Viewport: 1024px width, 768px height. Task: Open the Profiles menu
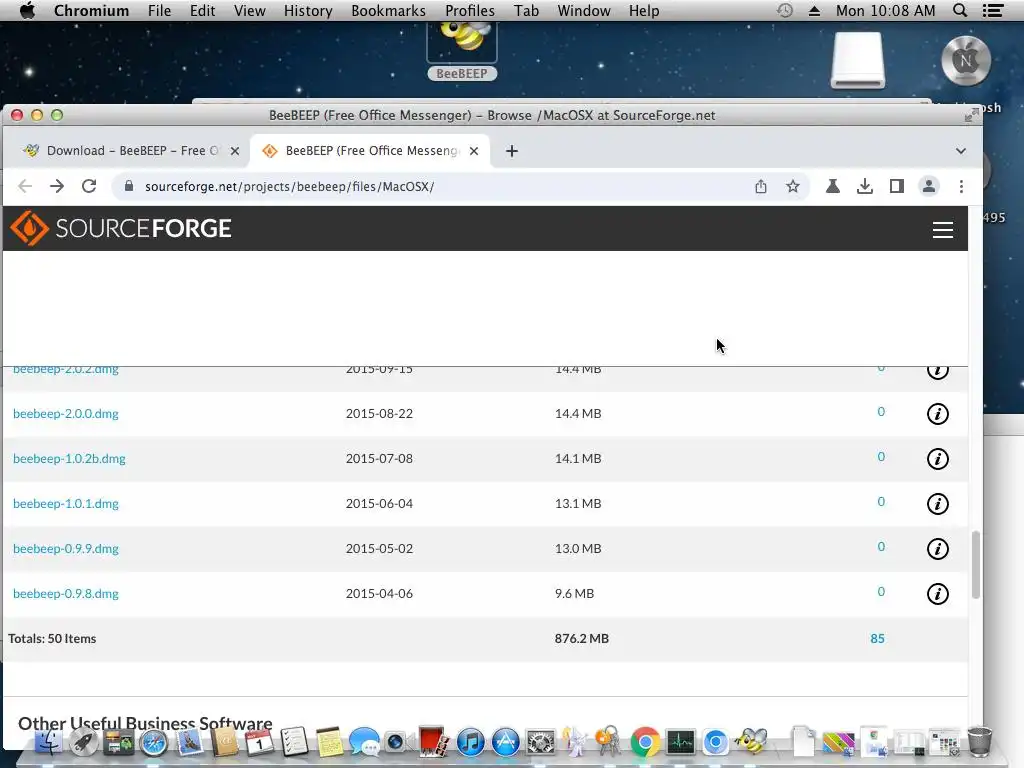470,10
